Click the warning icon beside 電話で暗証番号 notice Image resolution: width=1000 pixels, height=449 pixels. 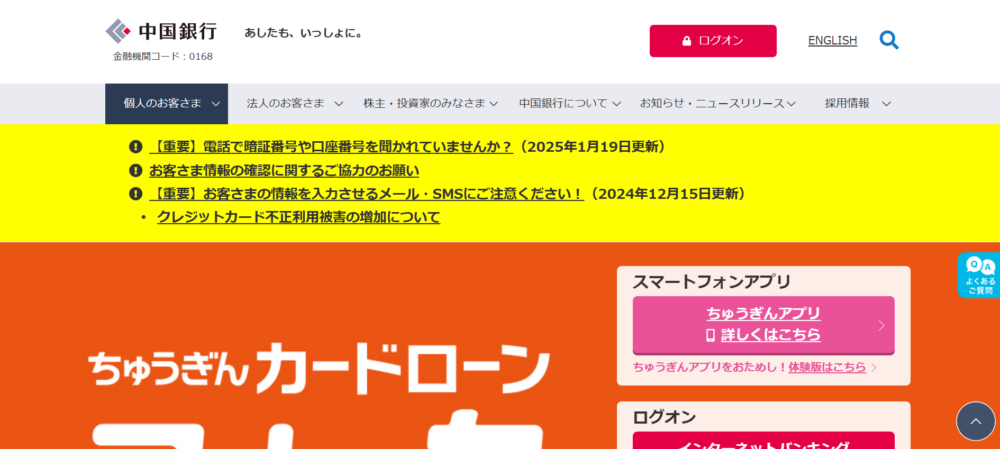135,147
